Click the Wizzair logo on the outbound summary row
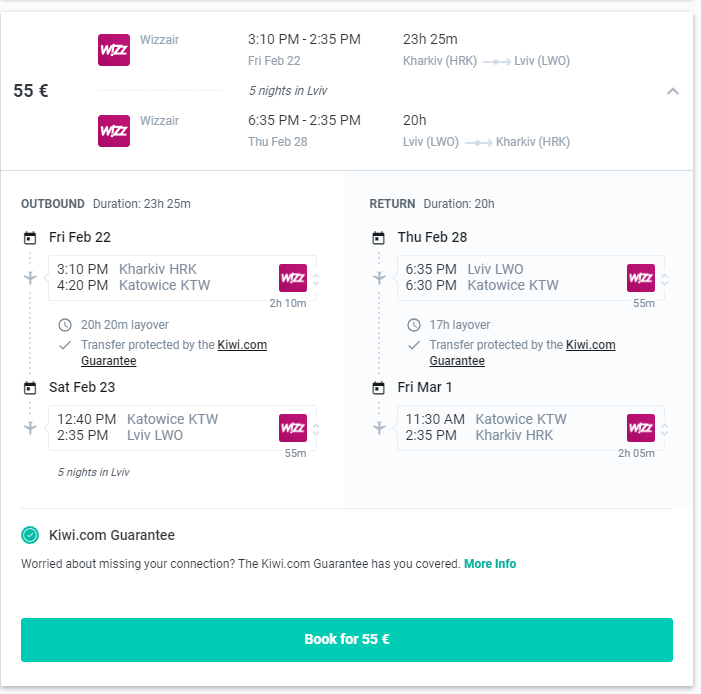 click(113, 50)
